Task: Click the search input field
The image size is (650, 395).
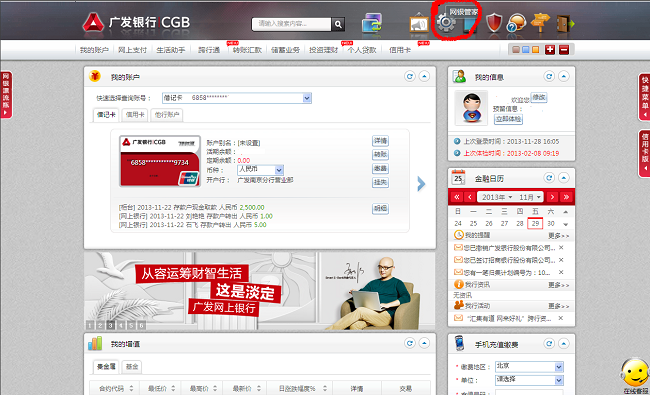Action: (292, 24)
